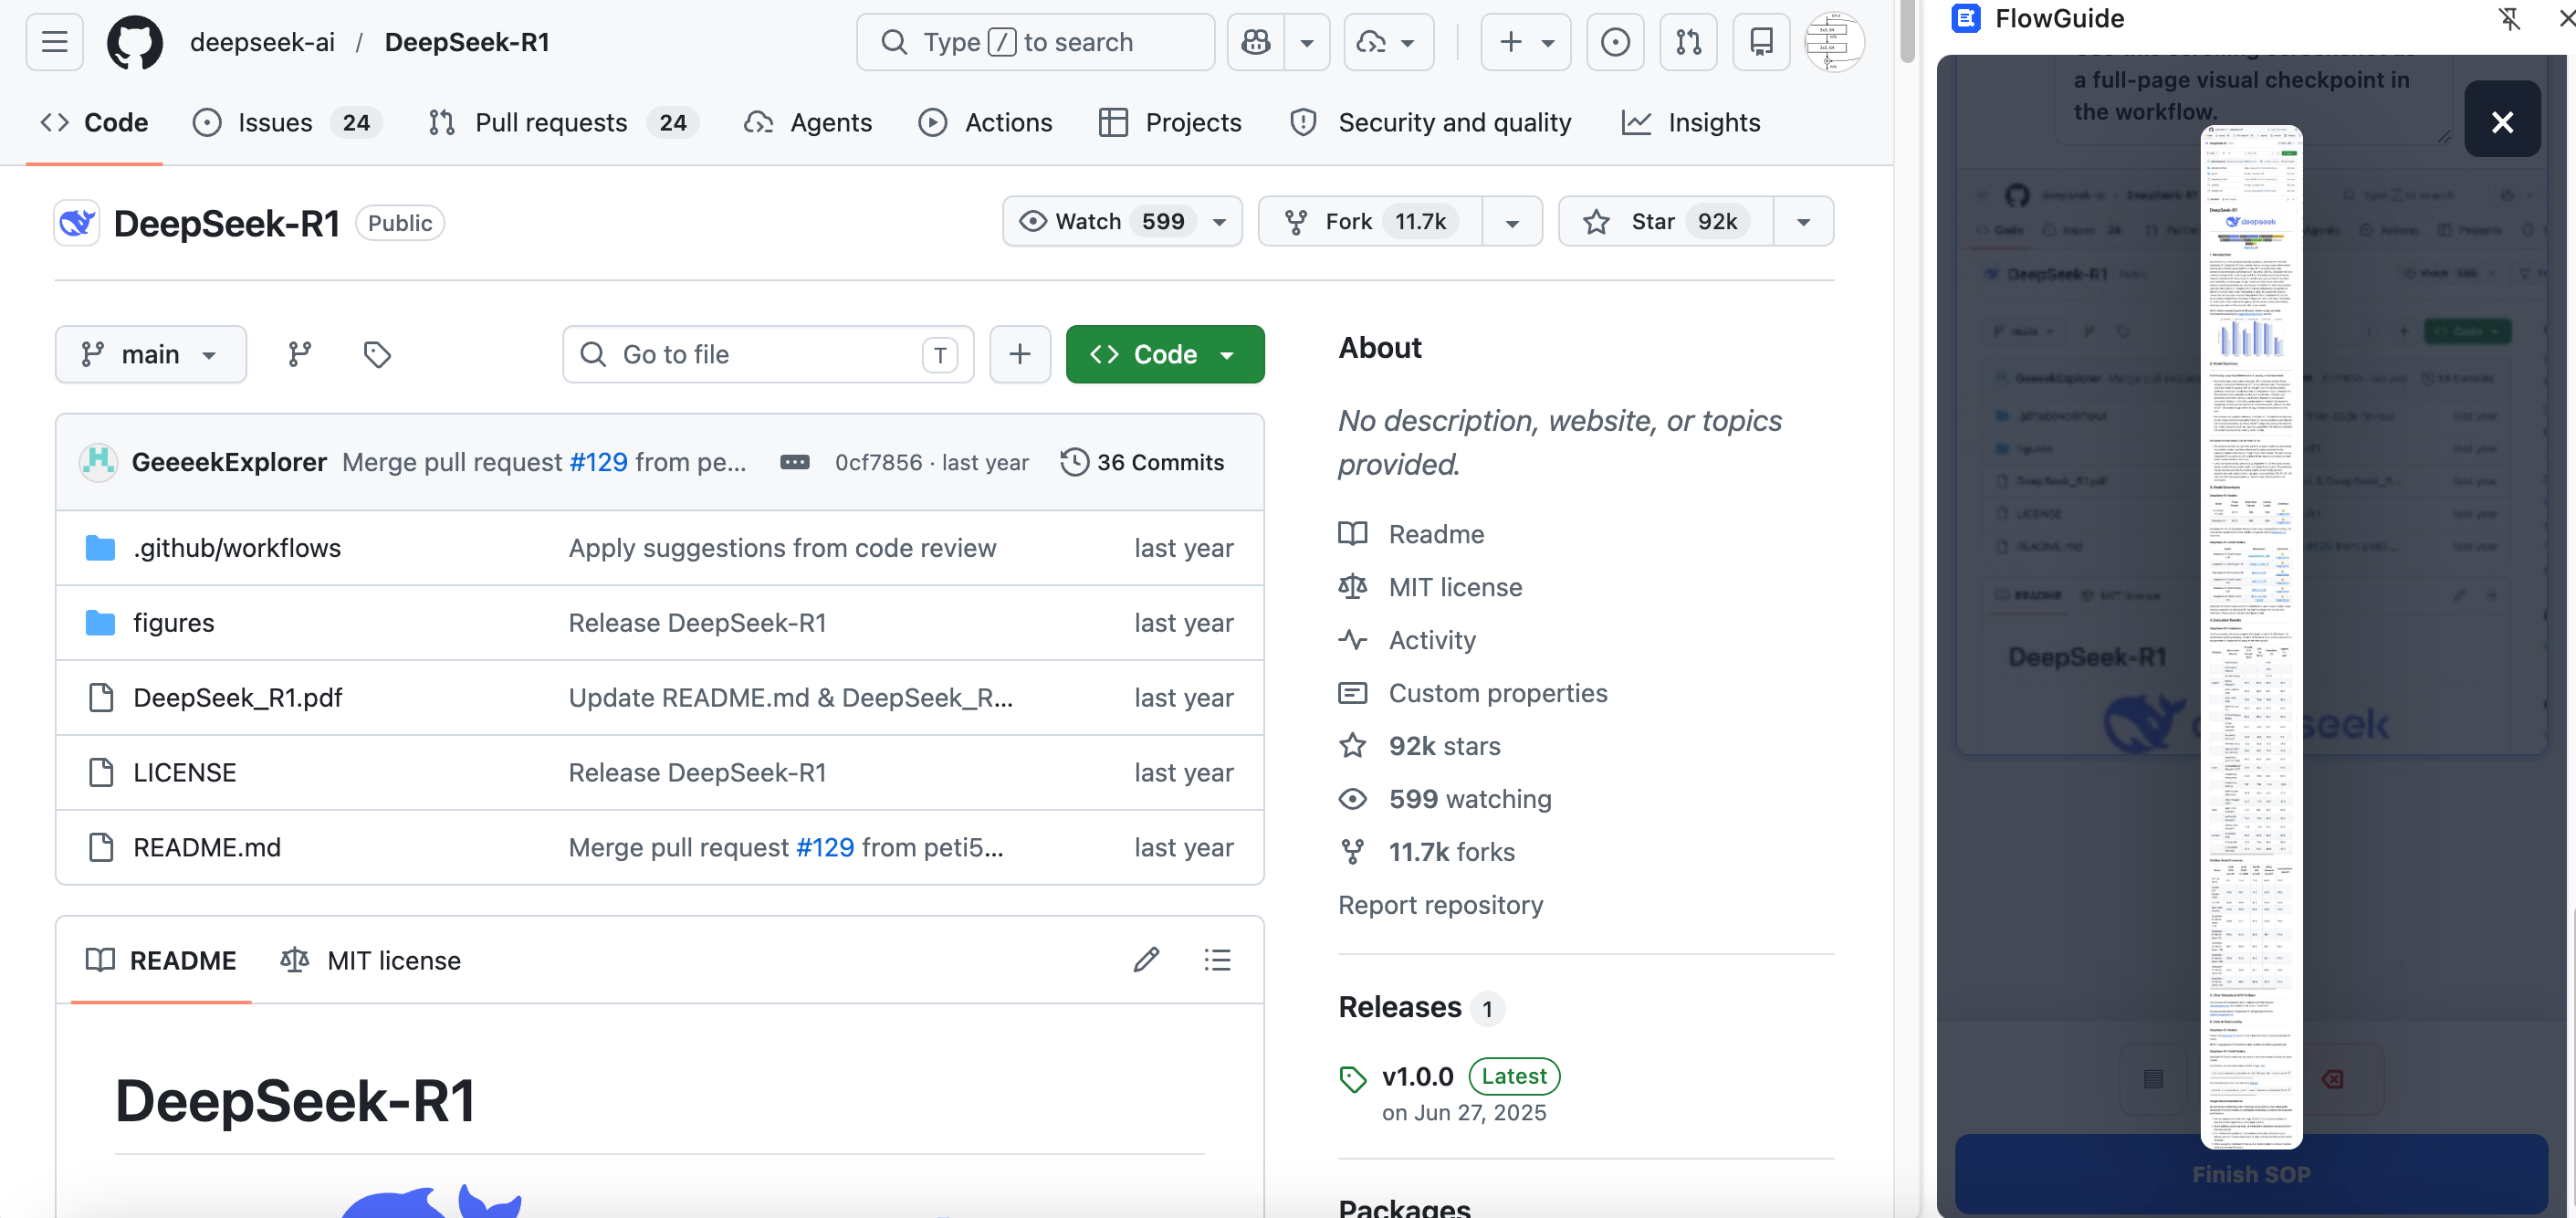Open the figures folder
Viewport: 2576px width, 1218px height.
click(174, 623)
